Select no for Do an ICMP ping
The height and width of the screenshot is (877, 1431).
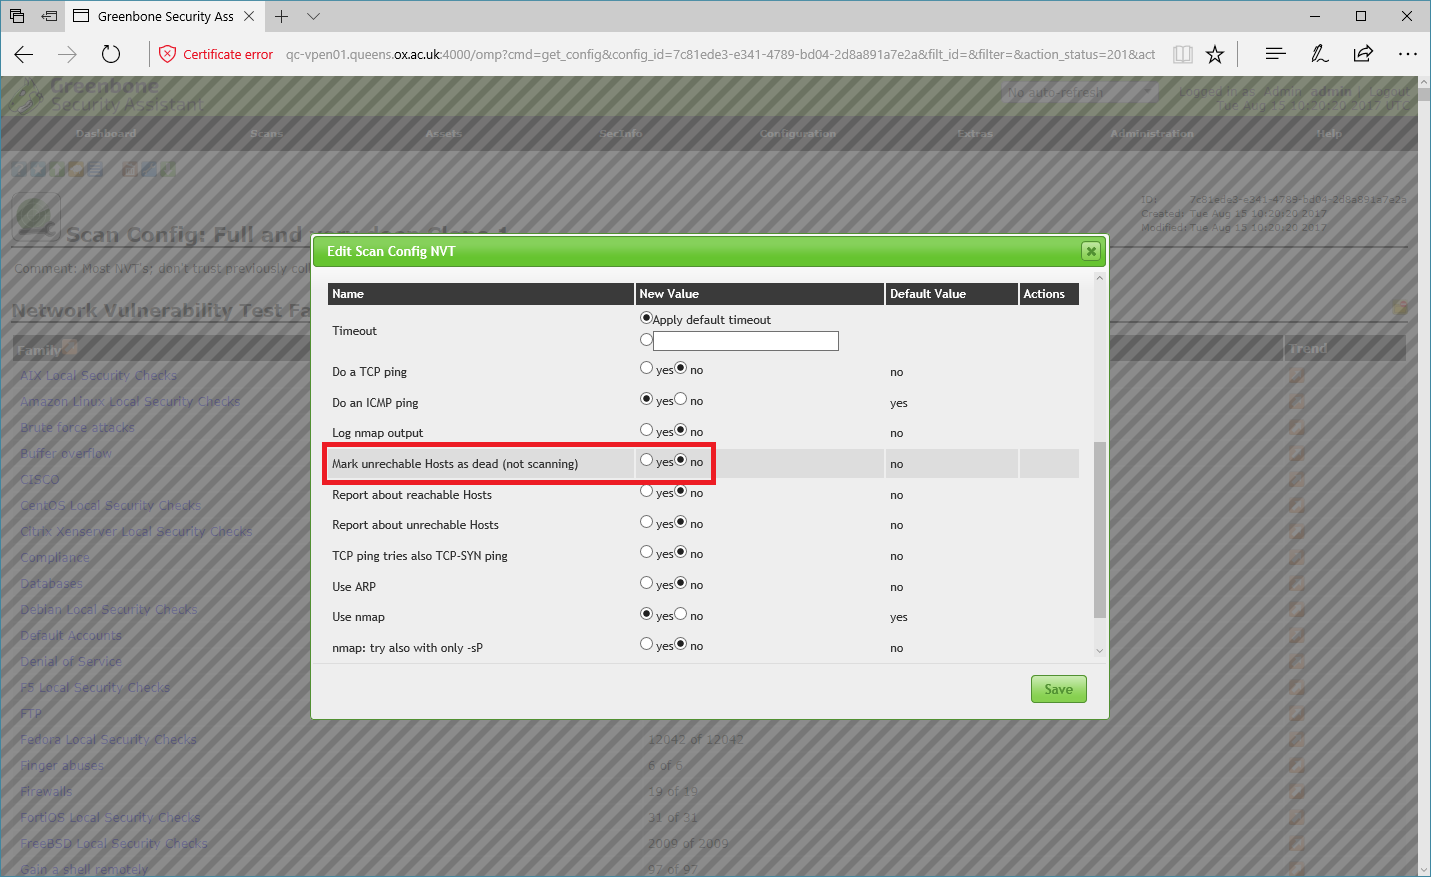pos(681,399)
